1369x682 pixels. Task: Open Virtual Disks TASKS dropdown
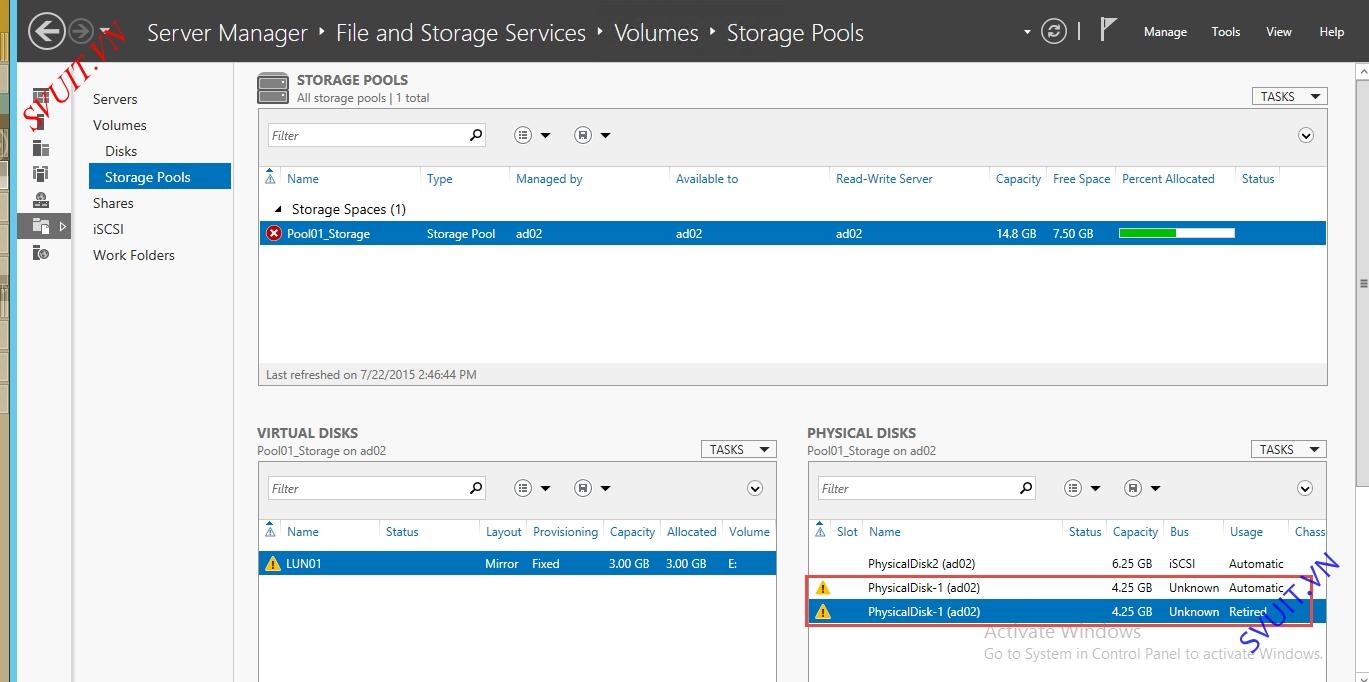point(739,449)
